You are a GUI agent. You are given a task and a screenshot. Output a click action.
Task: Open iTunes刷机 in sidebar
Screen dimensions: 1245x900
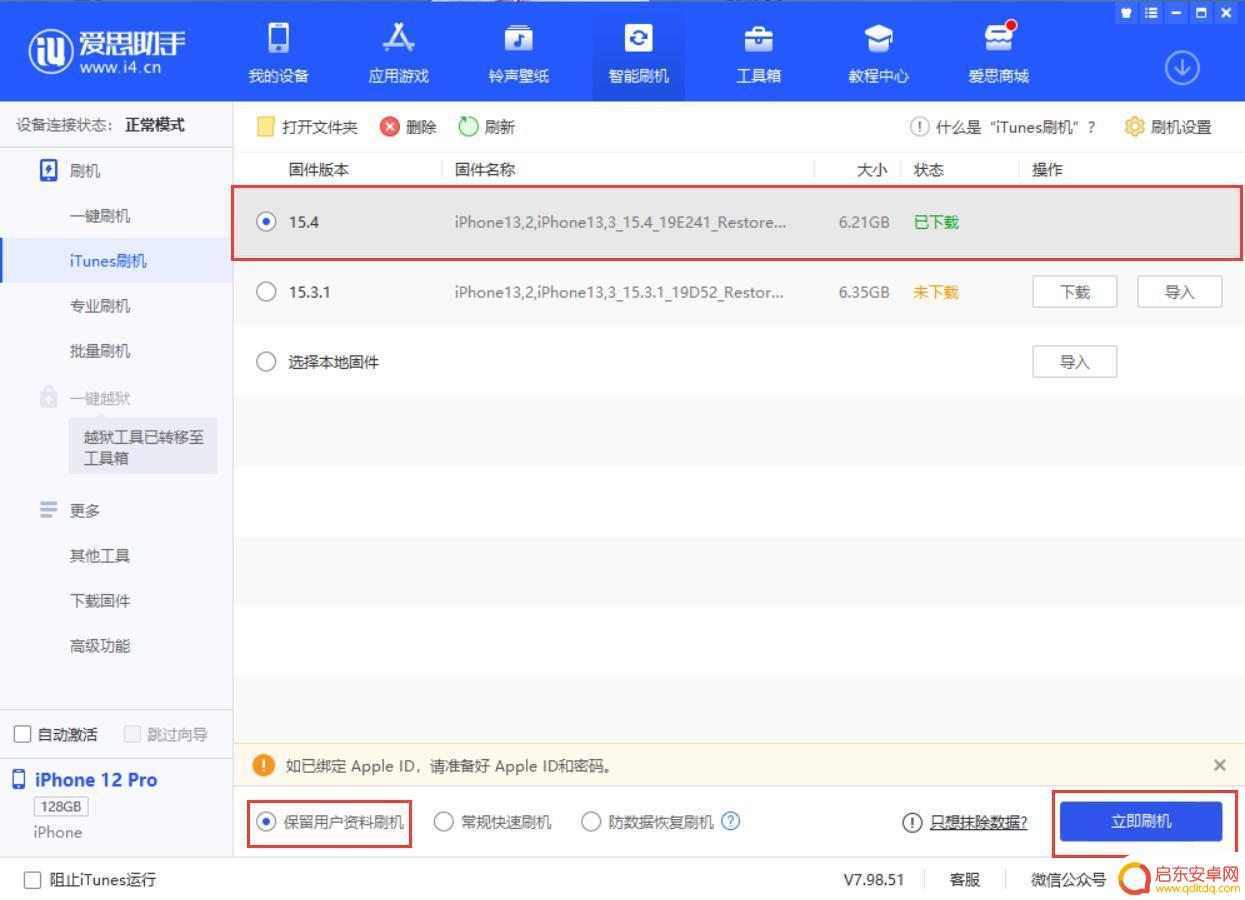(108, 261)
